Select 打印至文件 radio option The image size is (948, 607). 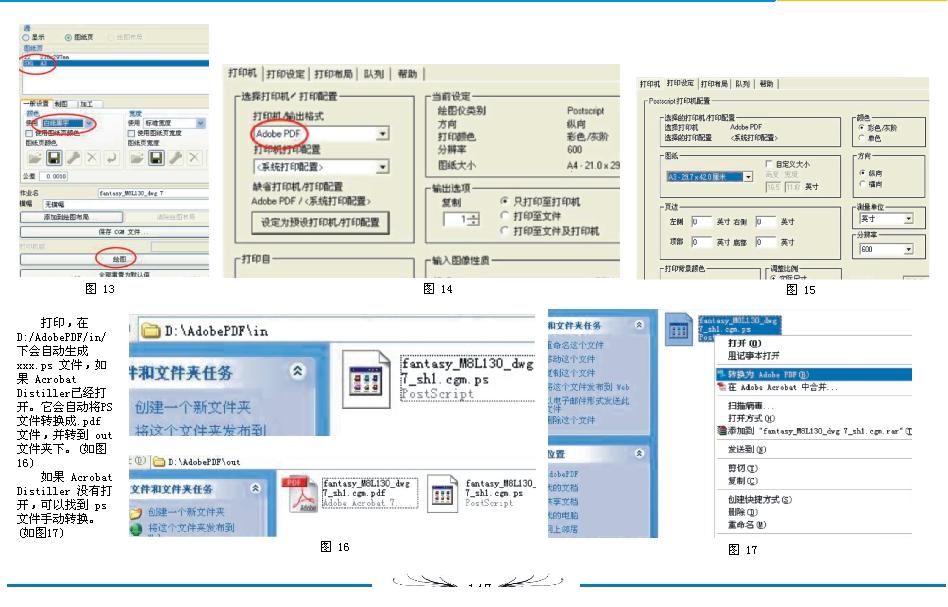504,215
